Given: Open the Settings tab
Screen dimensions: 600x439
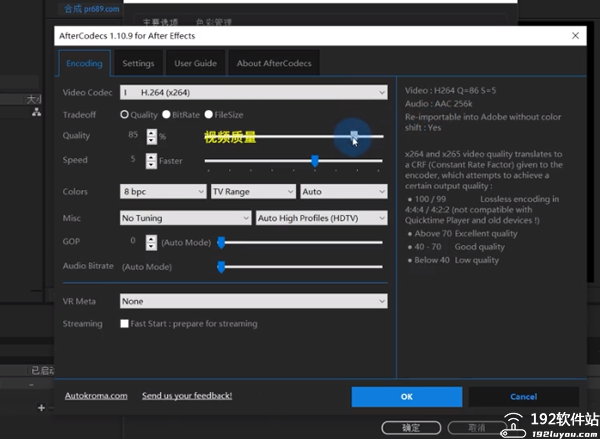Looking at the screenshot, I should tap(138, 64).
